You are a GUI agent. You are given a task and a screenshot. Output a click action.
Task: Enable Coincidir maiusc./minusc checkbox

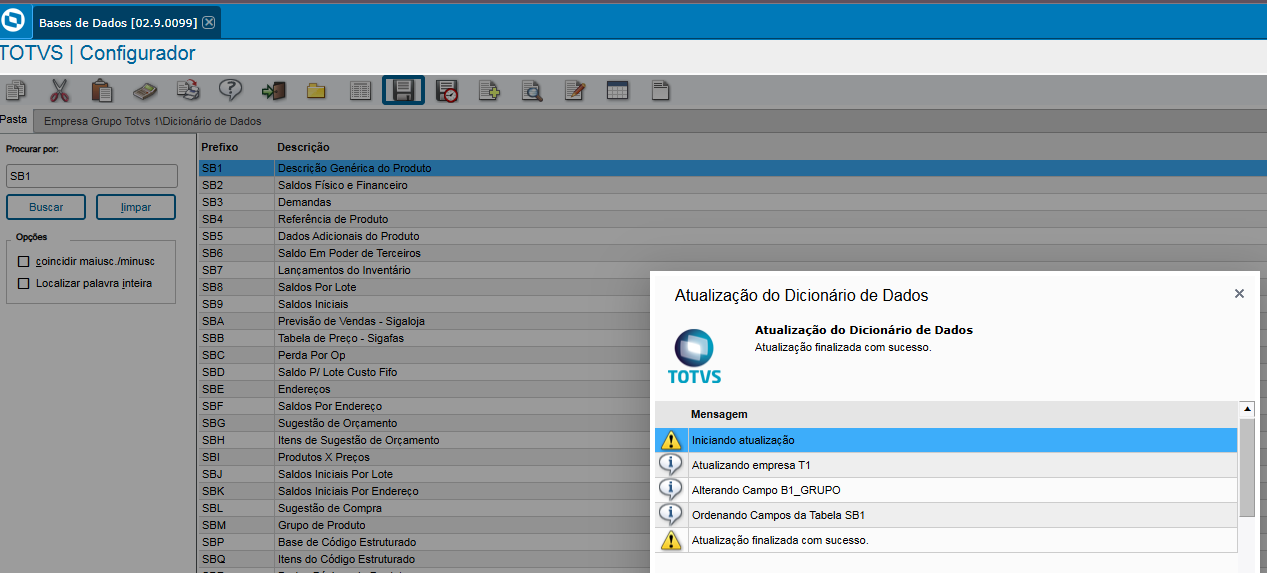tap(24, 262)
